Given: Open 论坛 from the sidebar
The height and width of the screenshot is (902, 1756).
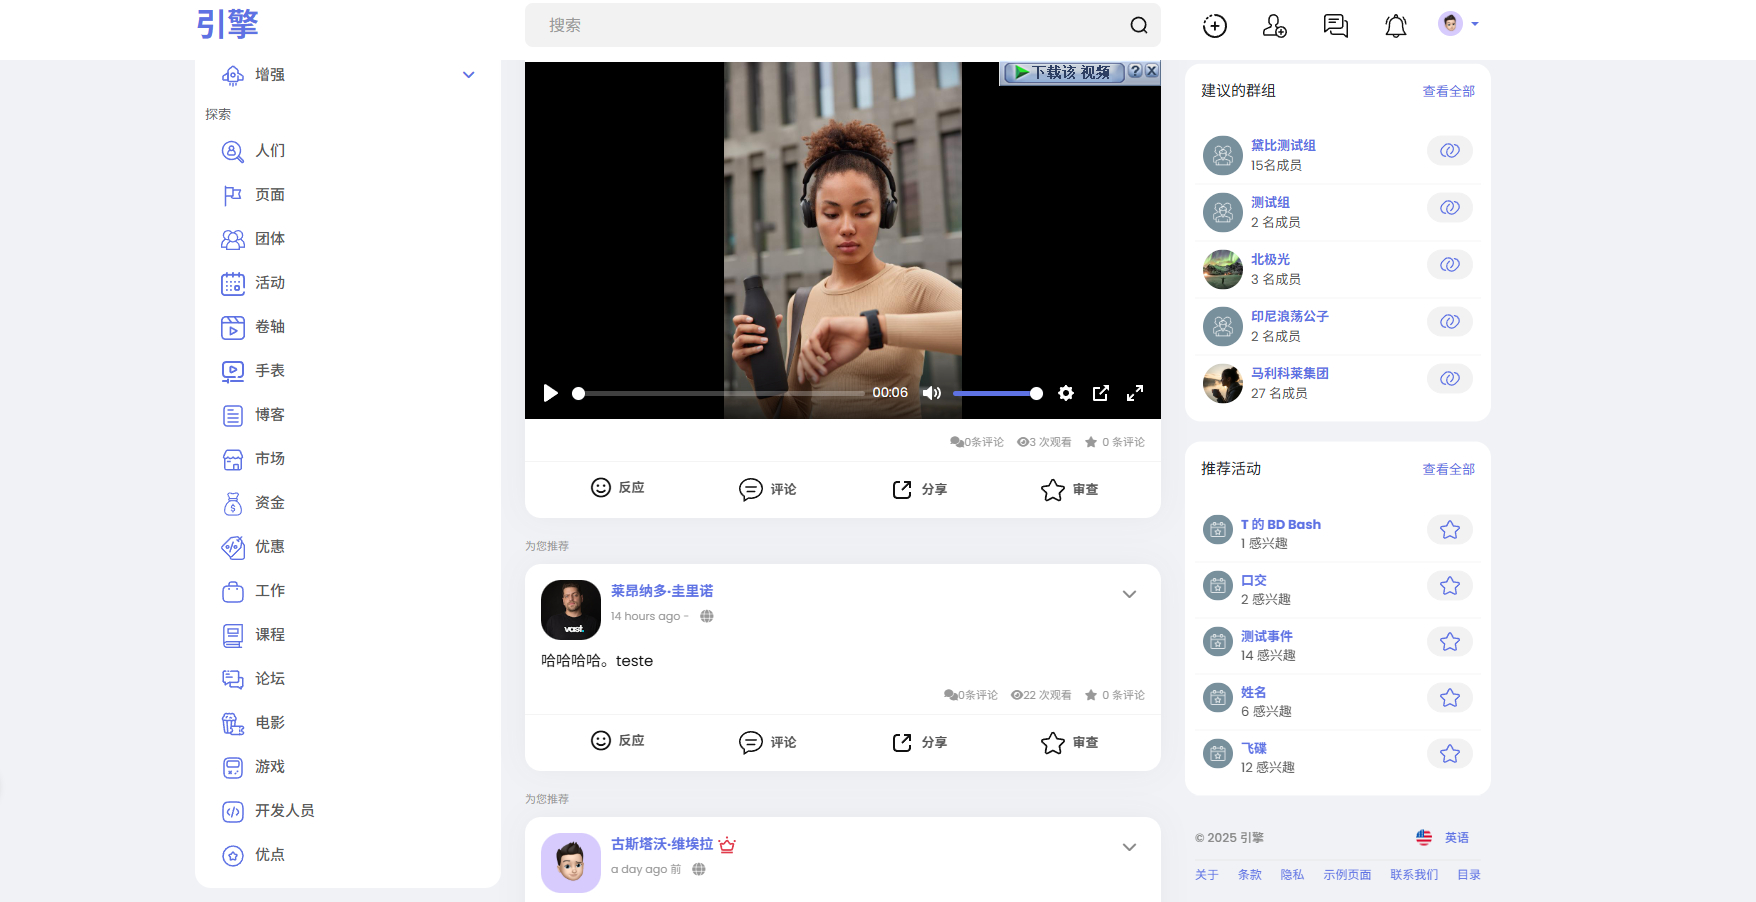Looking at the screenshot, I should 269,679.
